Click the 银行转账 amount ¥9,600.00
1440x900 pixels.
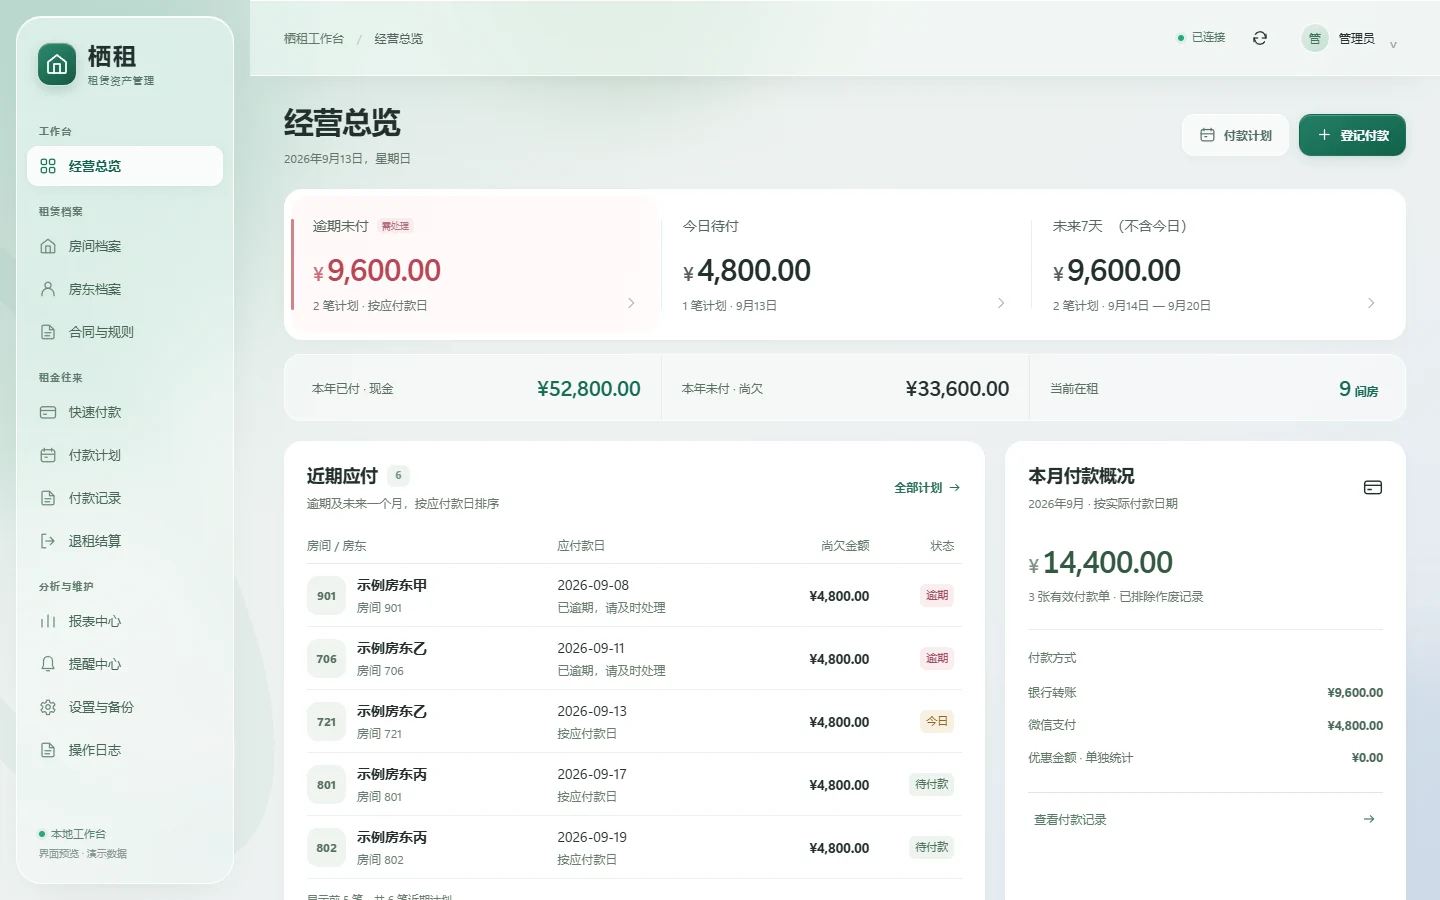[x=1355, y=693]
